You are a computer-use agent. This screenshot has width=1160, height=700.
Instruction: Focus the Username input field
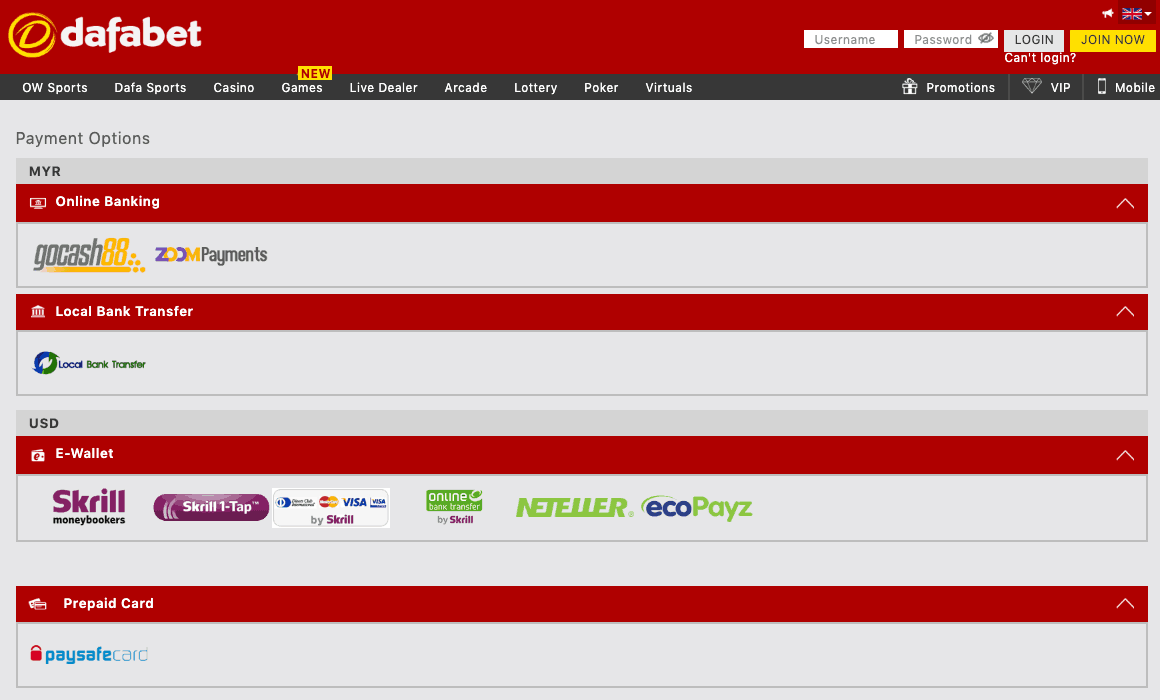850,40
